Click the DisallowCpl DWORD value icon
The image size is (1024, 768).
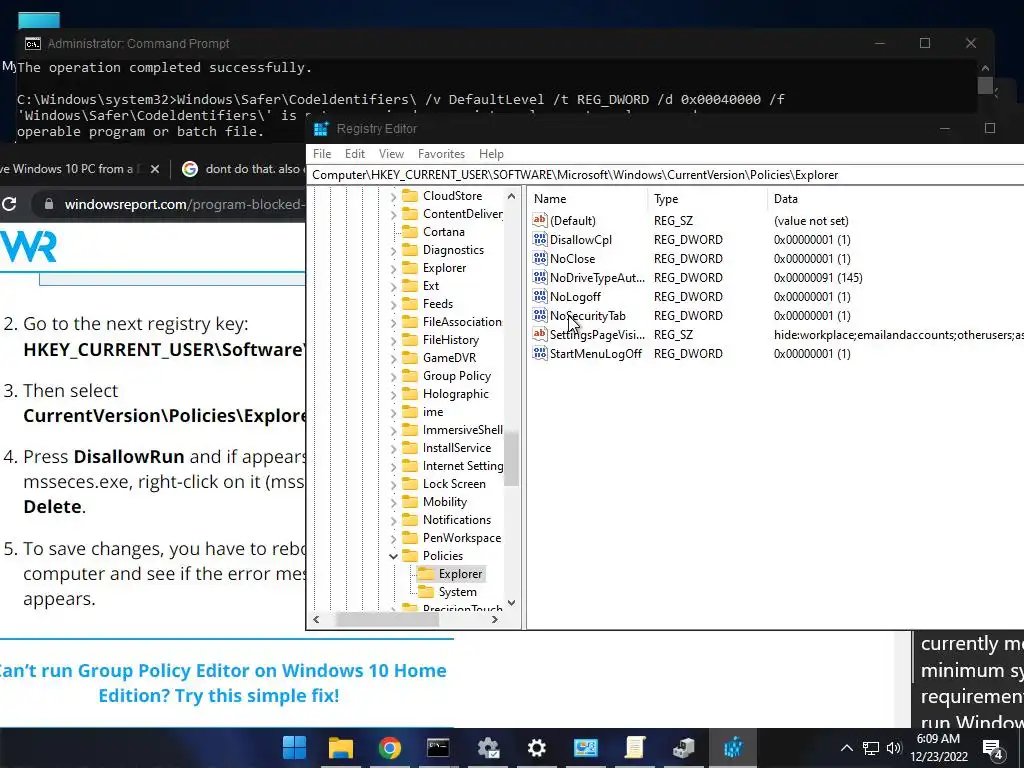pyautogui.click(x=539, y=240)
